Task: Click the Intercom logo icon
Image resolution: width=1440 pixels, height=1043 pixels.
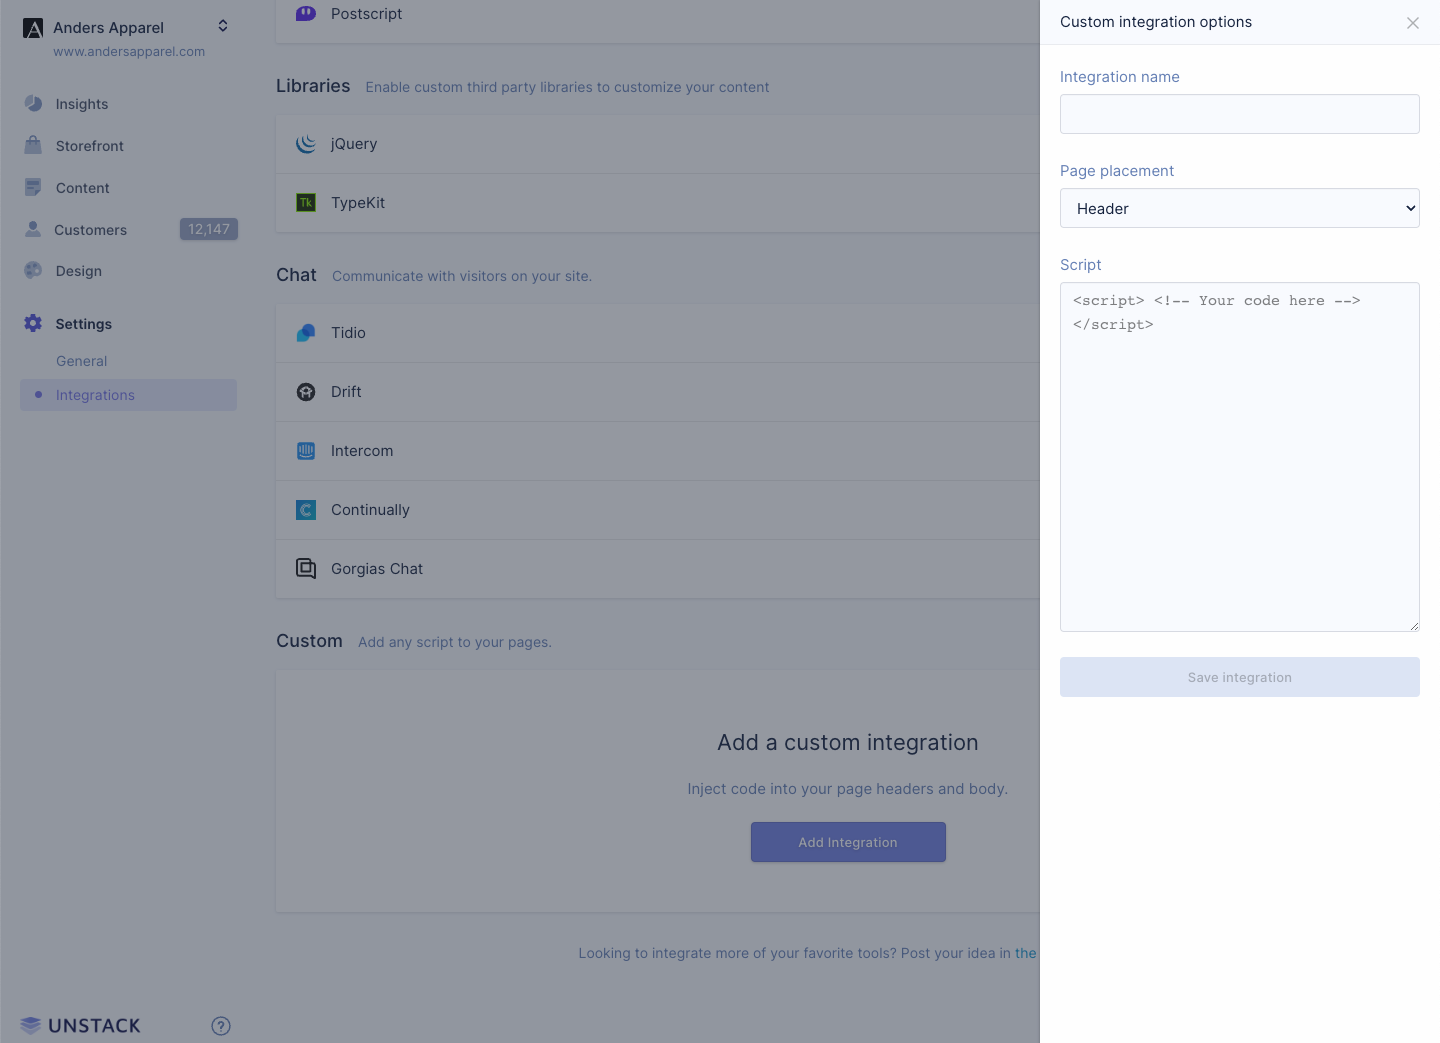Action: tap(306, 451)
